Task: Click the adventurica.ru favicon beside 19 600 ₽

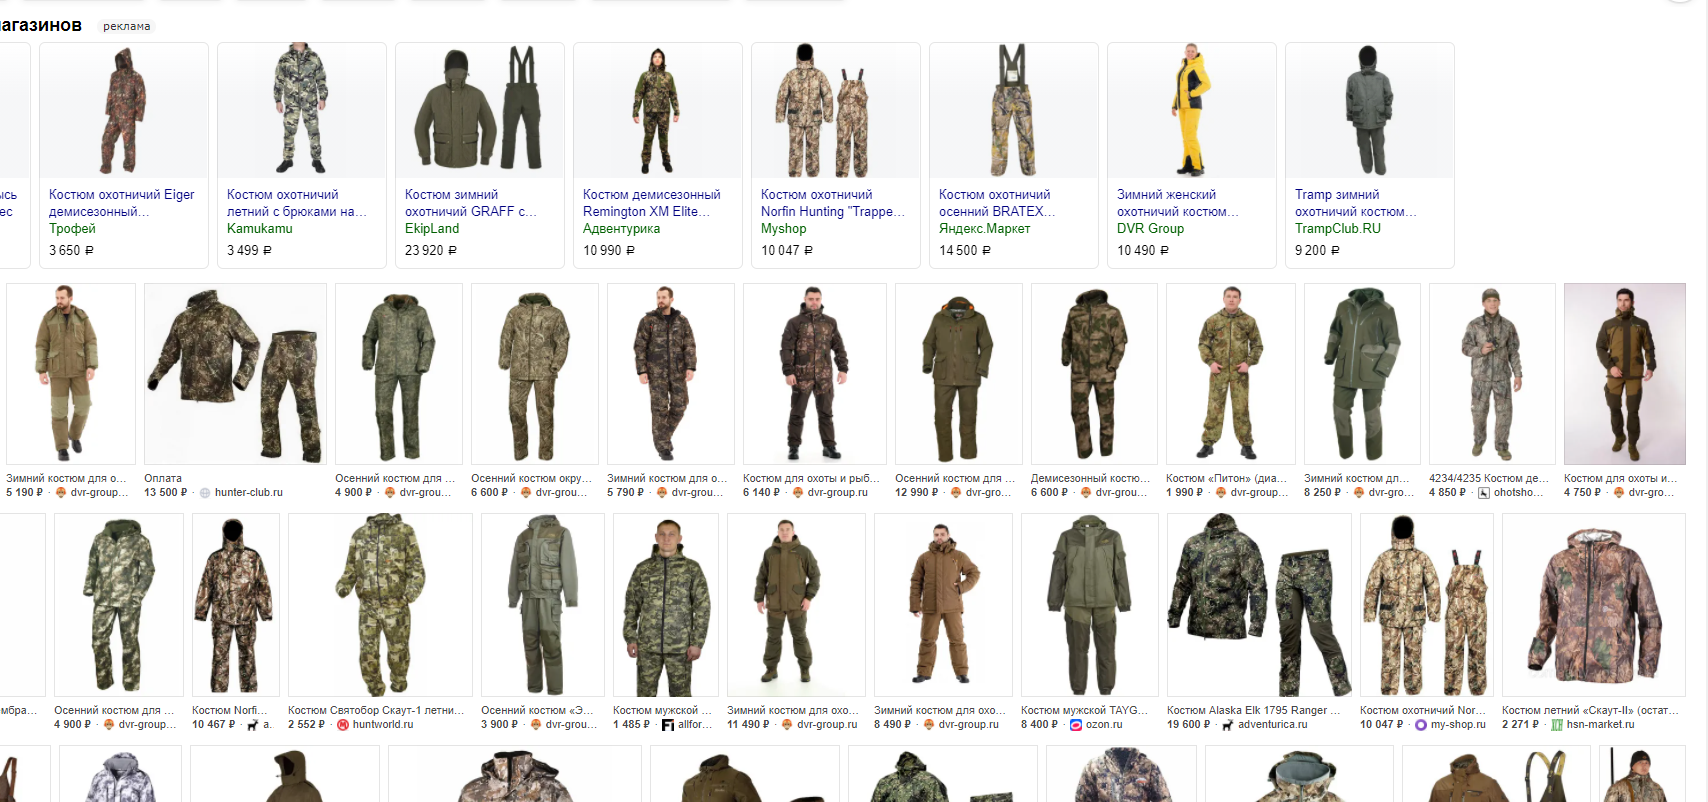Action: [1228, 725]
